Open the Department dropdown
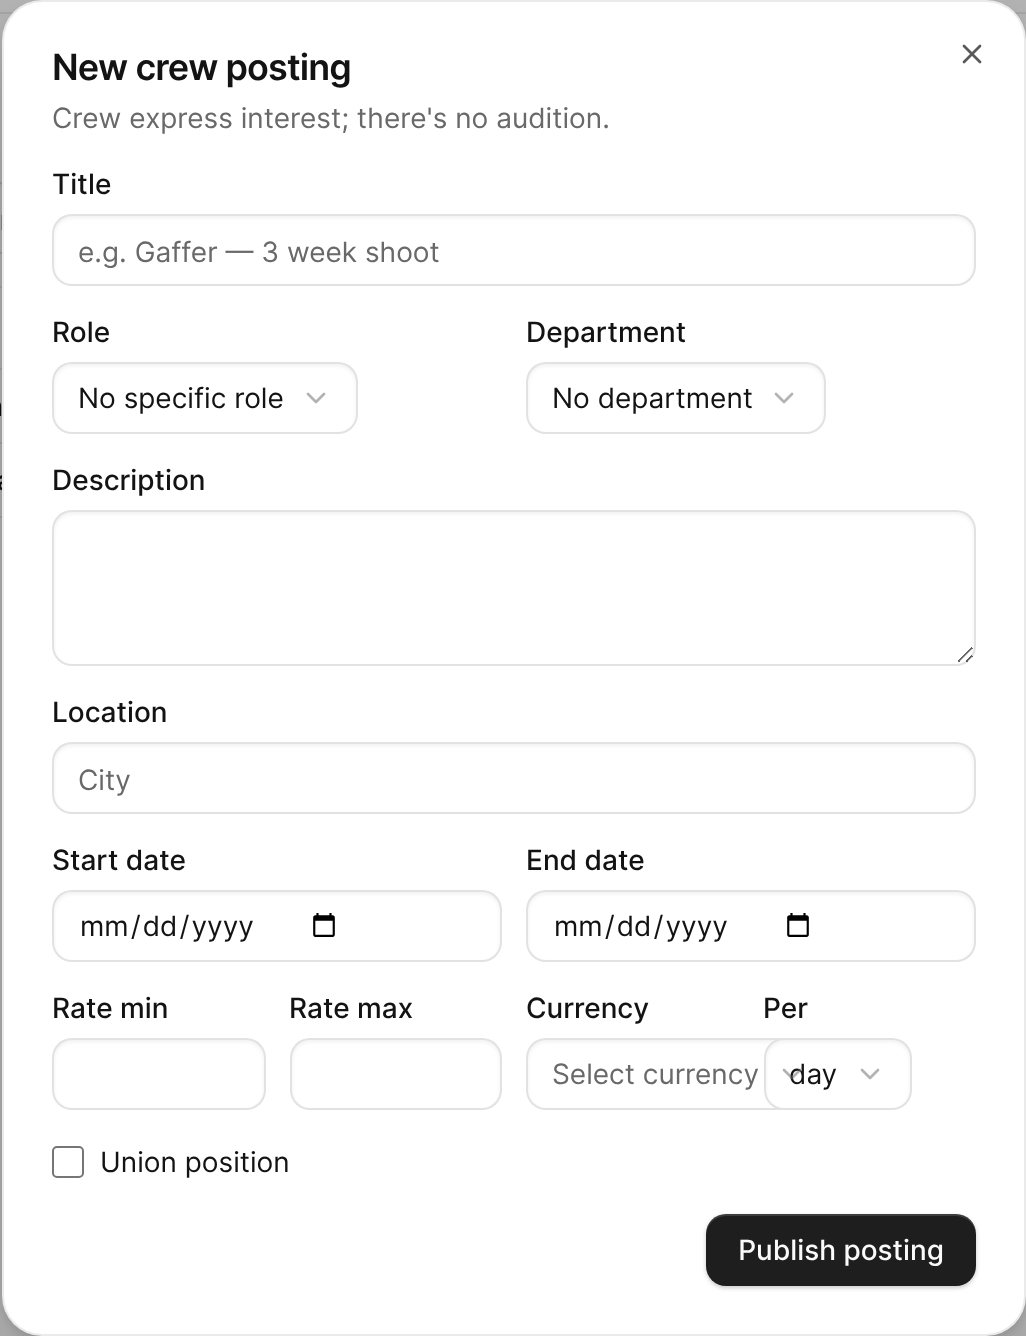The height and width of the screenshot is (1336, 1026). click(675, 398)
